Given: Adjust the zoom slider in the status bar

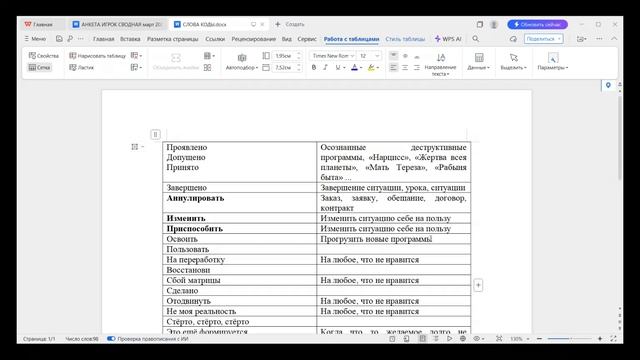Looking at the screenshot, I should coord(569,339).
